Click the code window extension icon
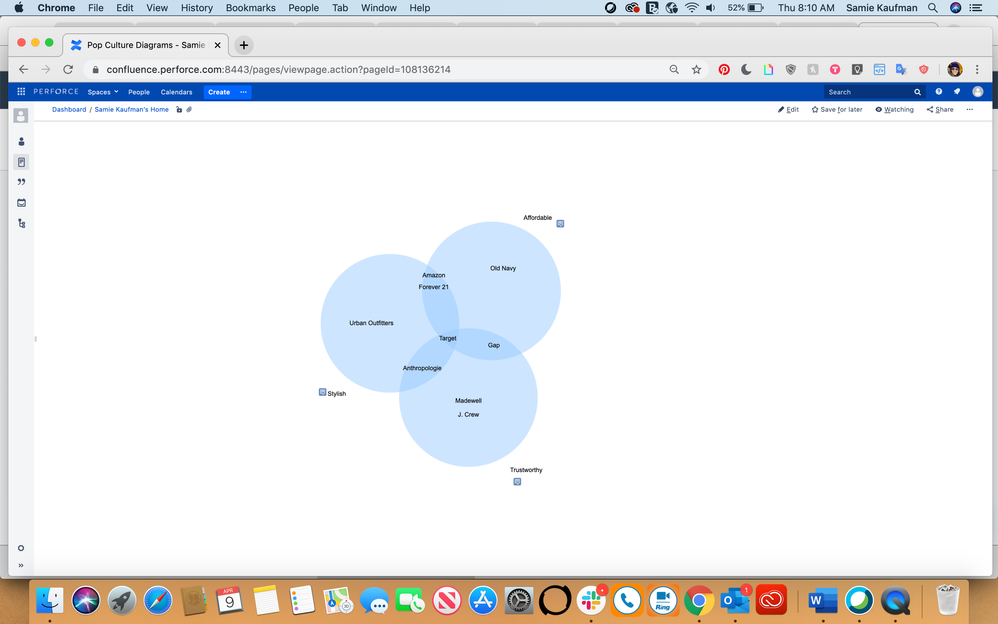This screenshot has height=624, width=998. 879,69
